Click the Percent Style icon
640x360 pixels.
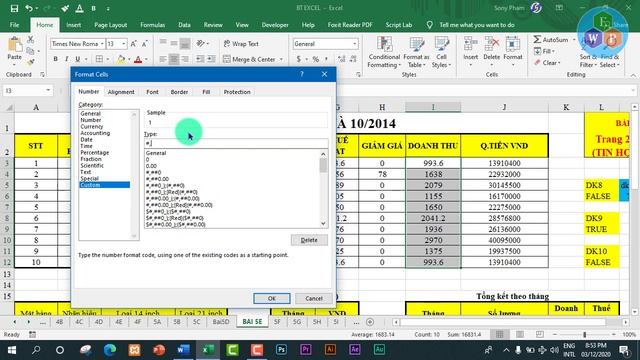(x=316, y=60)
